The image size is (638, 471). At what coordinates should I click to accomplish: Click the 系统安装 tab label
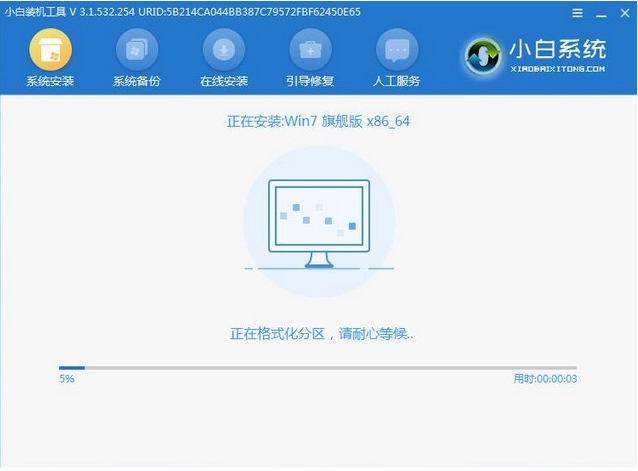[50, 81]
